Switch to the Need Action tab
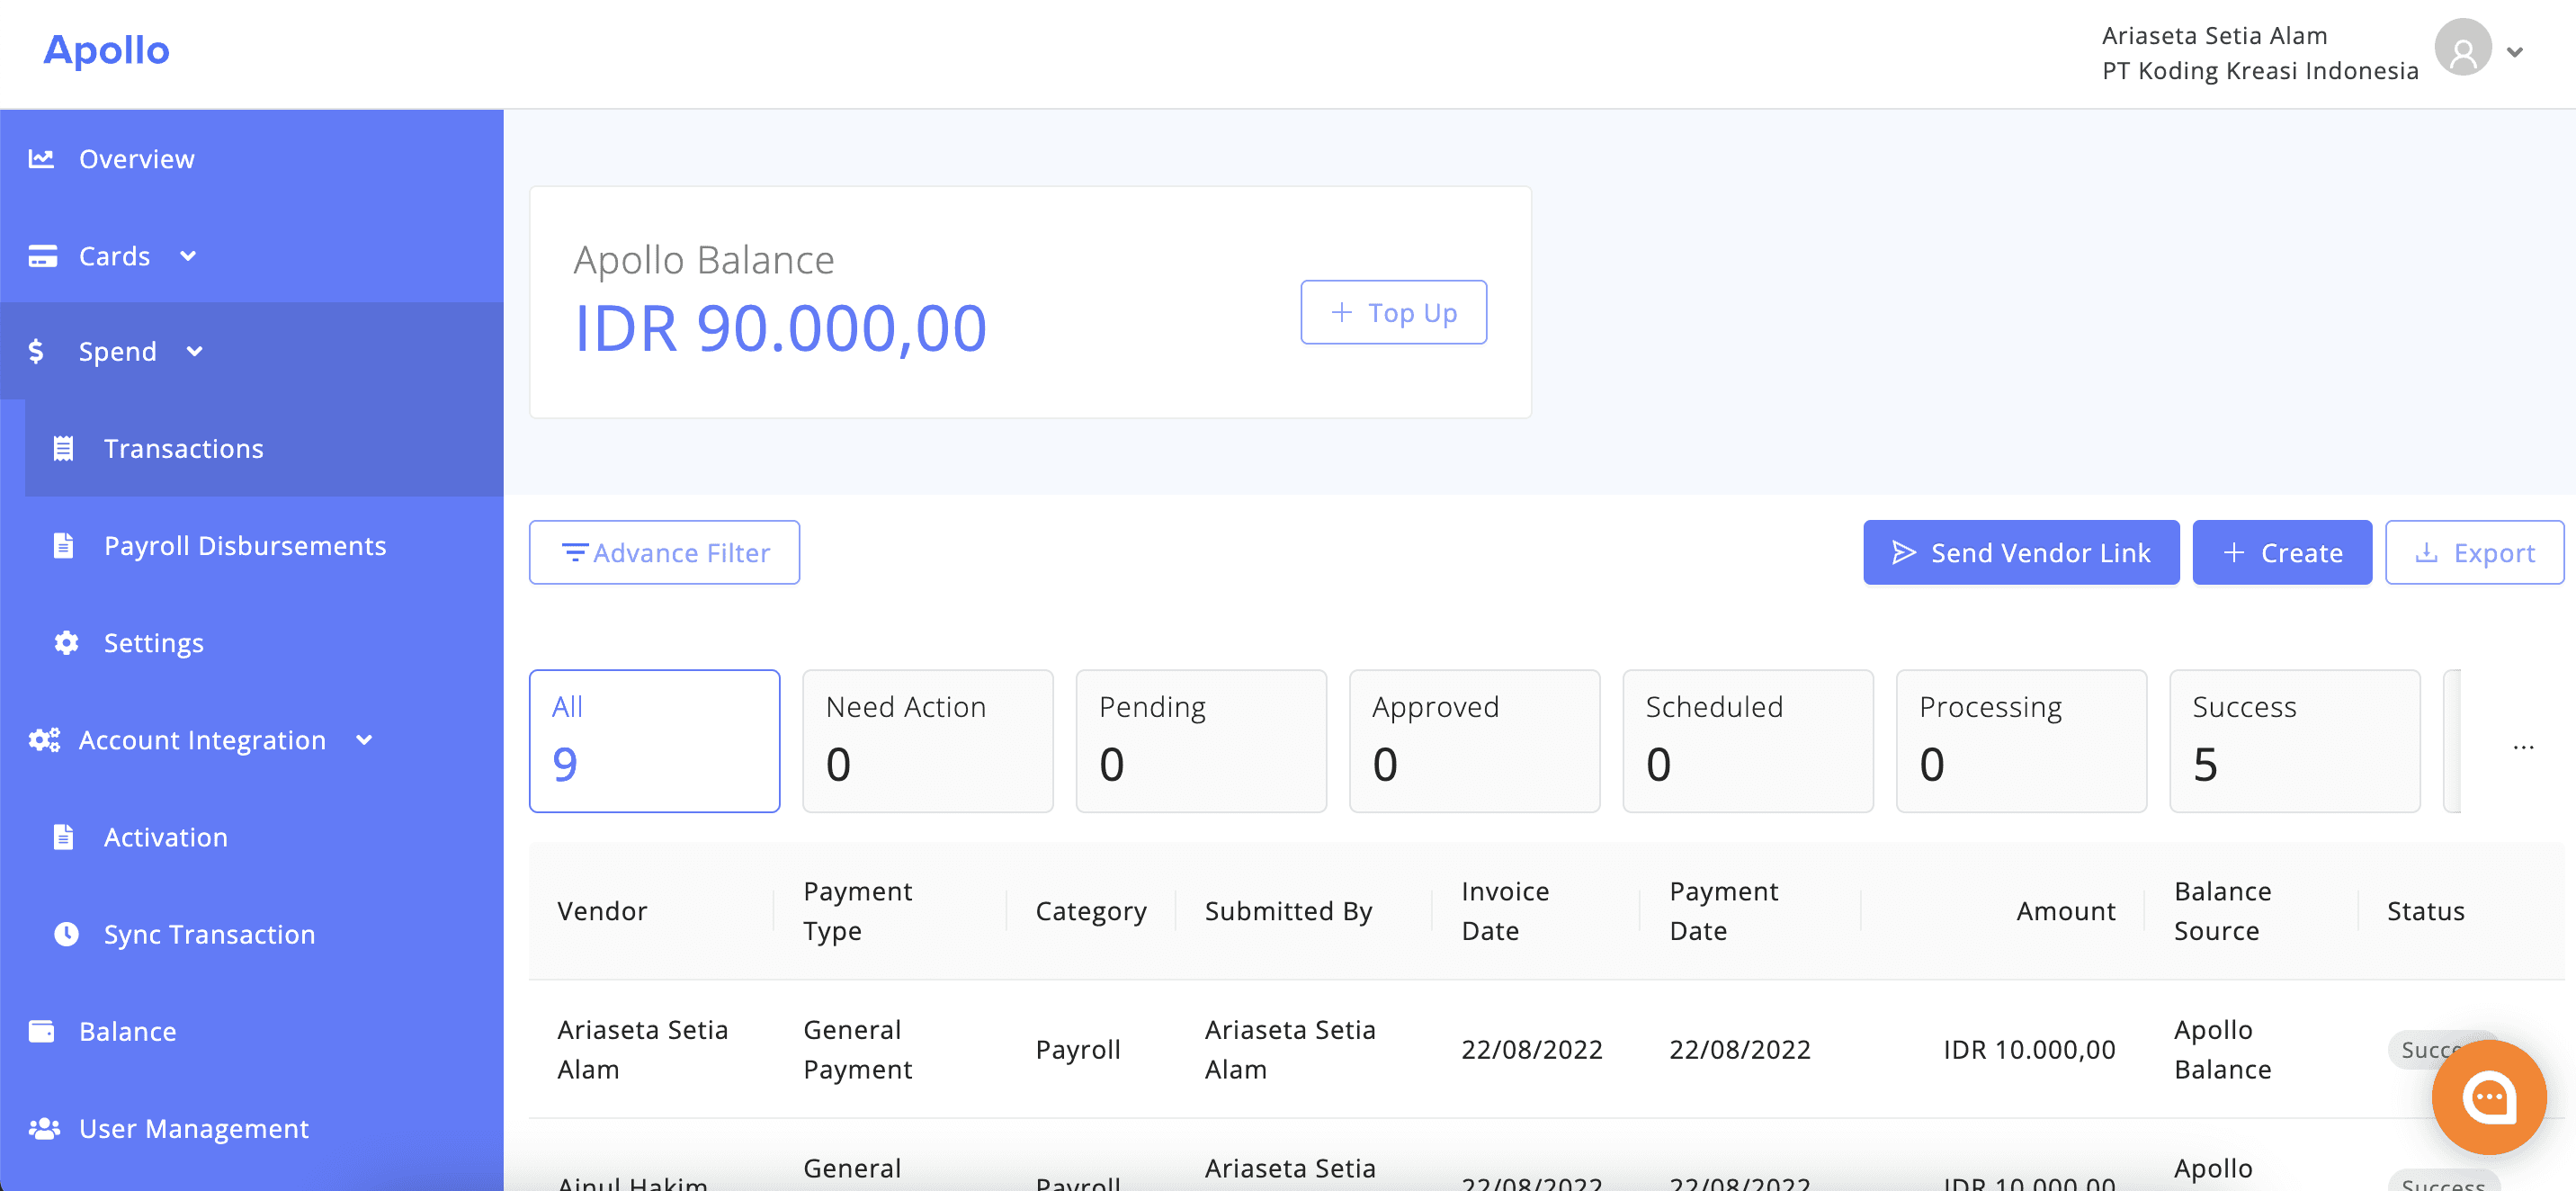Image resolution: width=2576 pixels, height=1191 pixels. (926, 740)
